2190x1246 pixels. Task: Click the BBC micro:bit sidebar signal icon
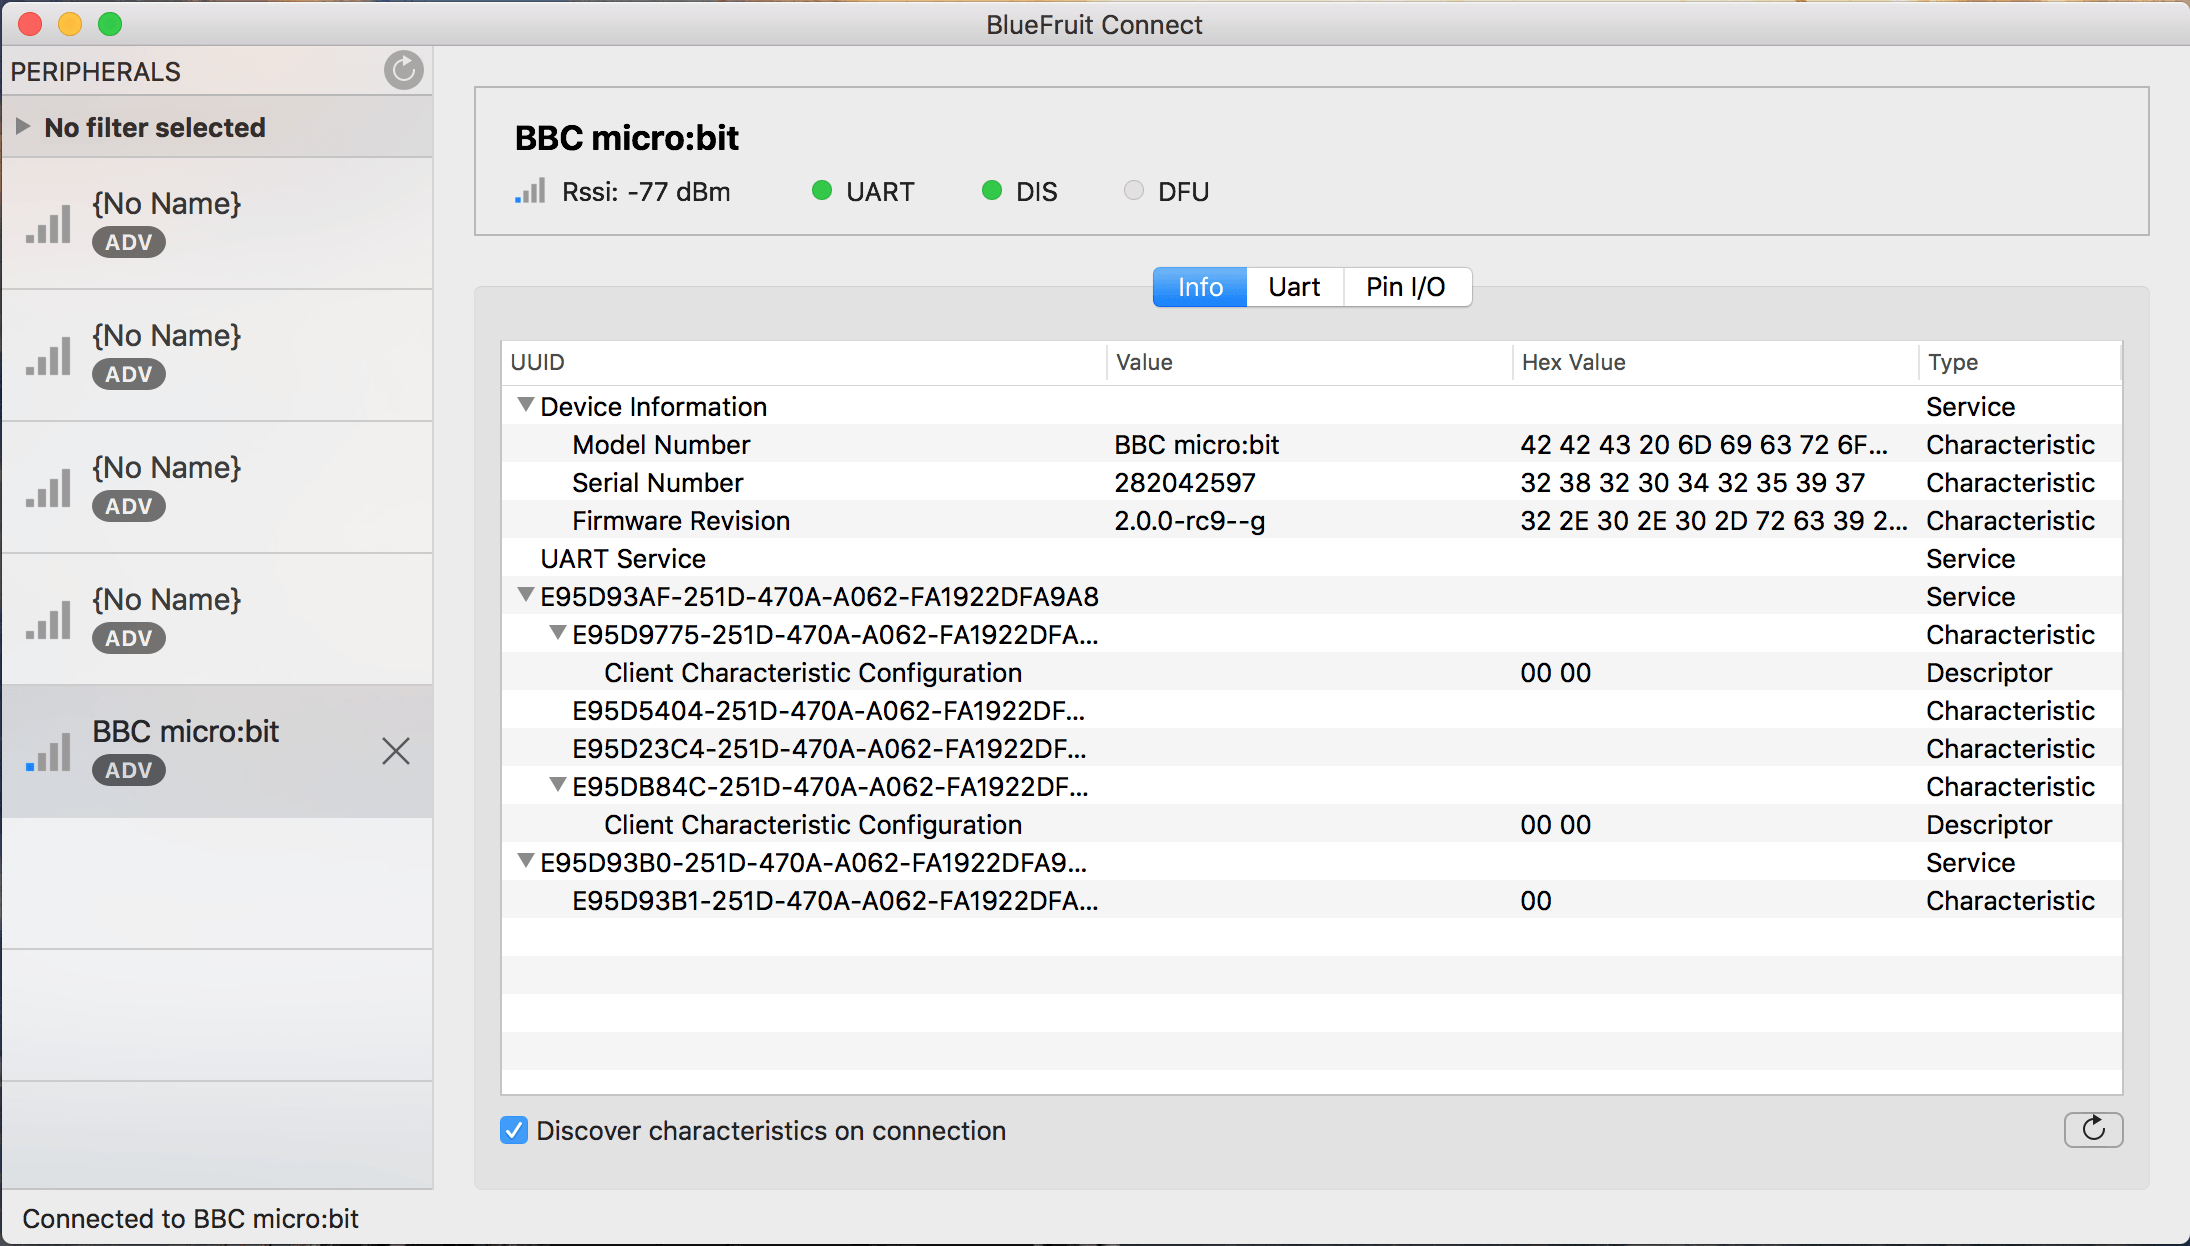pos(49,752)
